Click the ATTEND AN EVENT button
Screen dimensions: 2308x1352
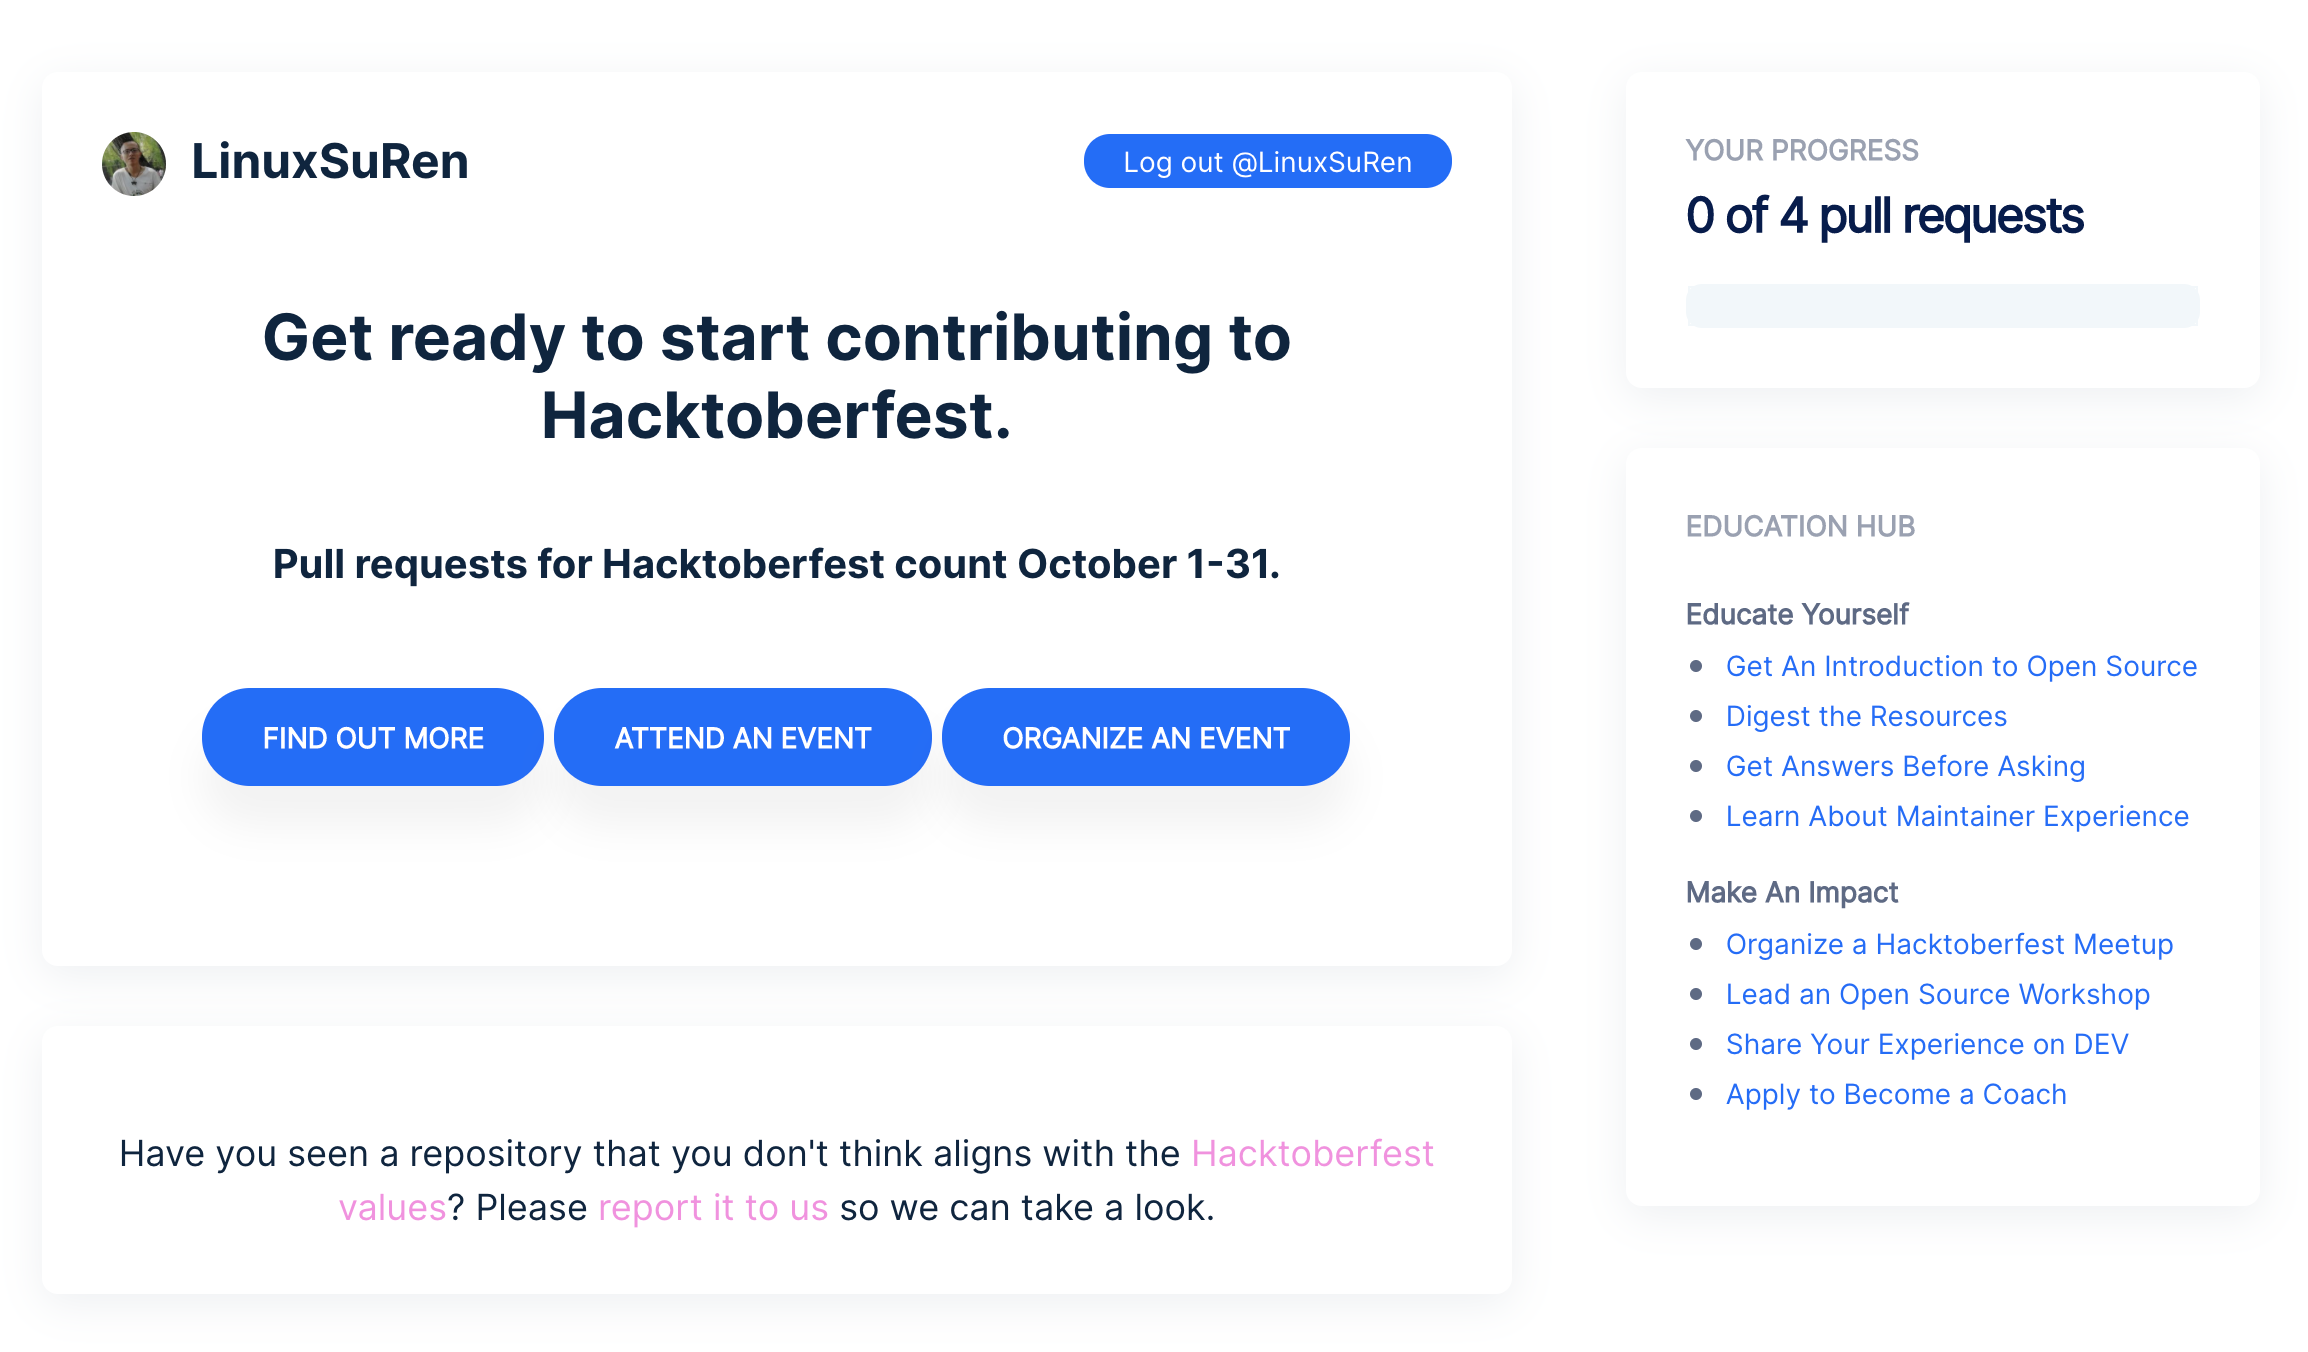coord(742,739)
